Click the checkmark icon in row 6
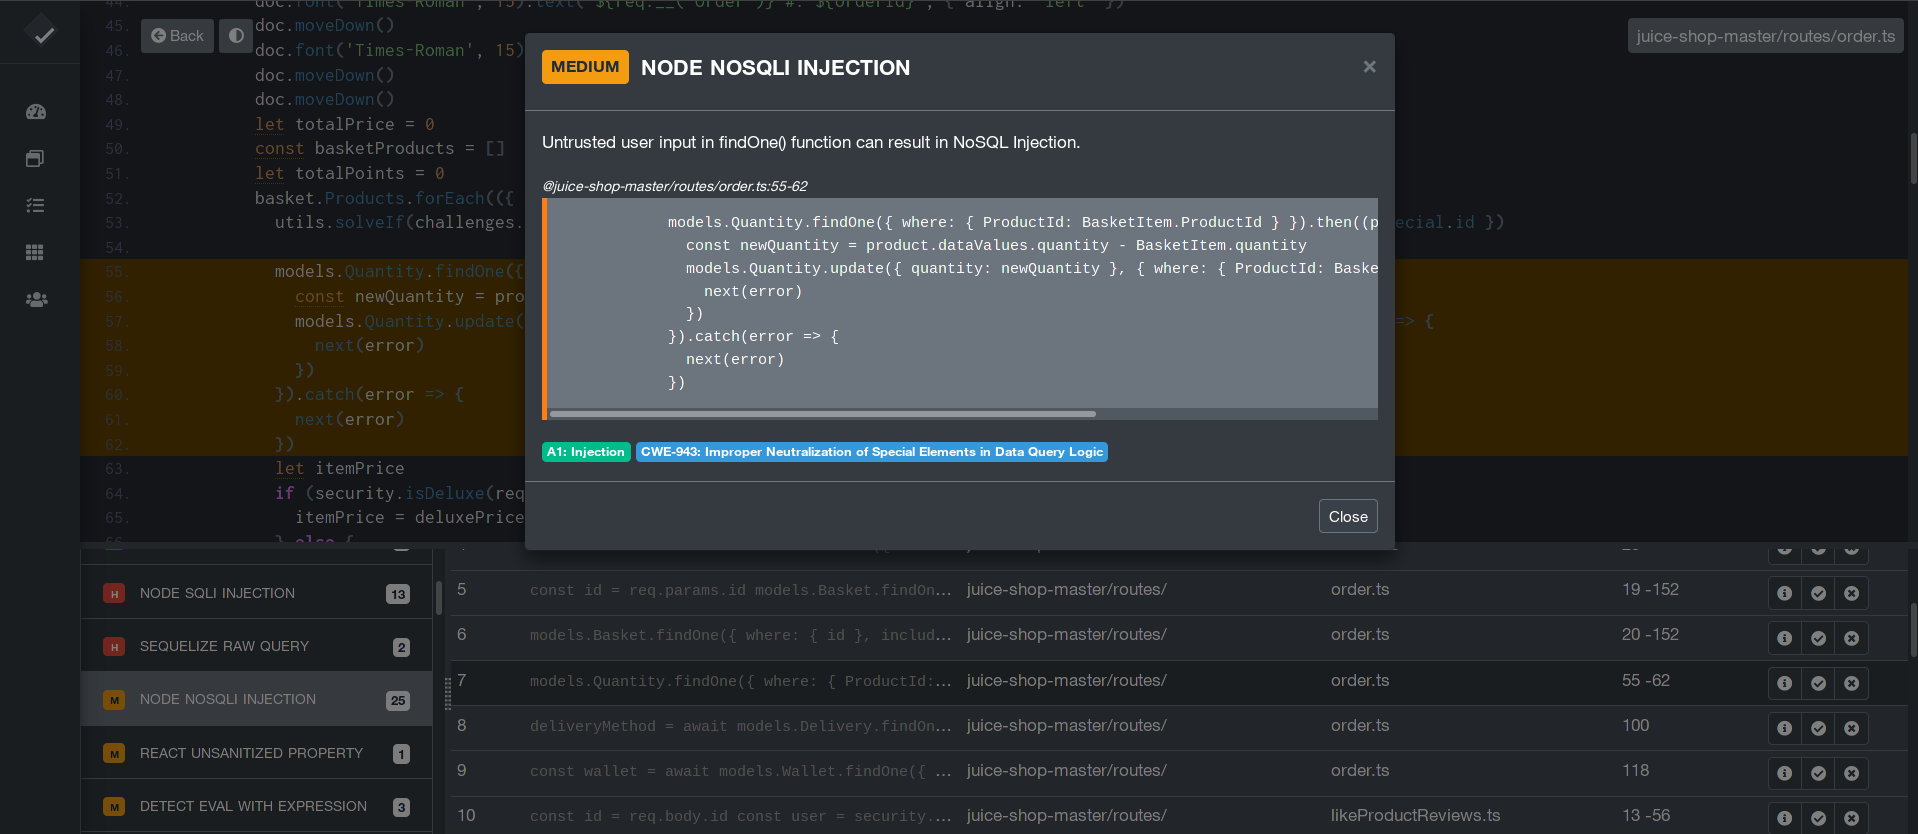The image size is (1918, 834). tap(1818, 638)
